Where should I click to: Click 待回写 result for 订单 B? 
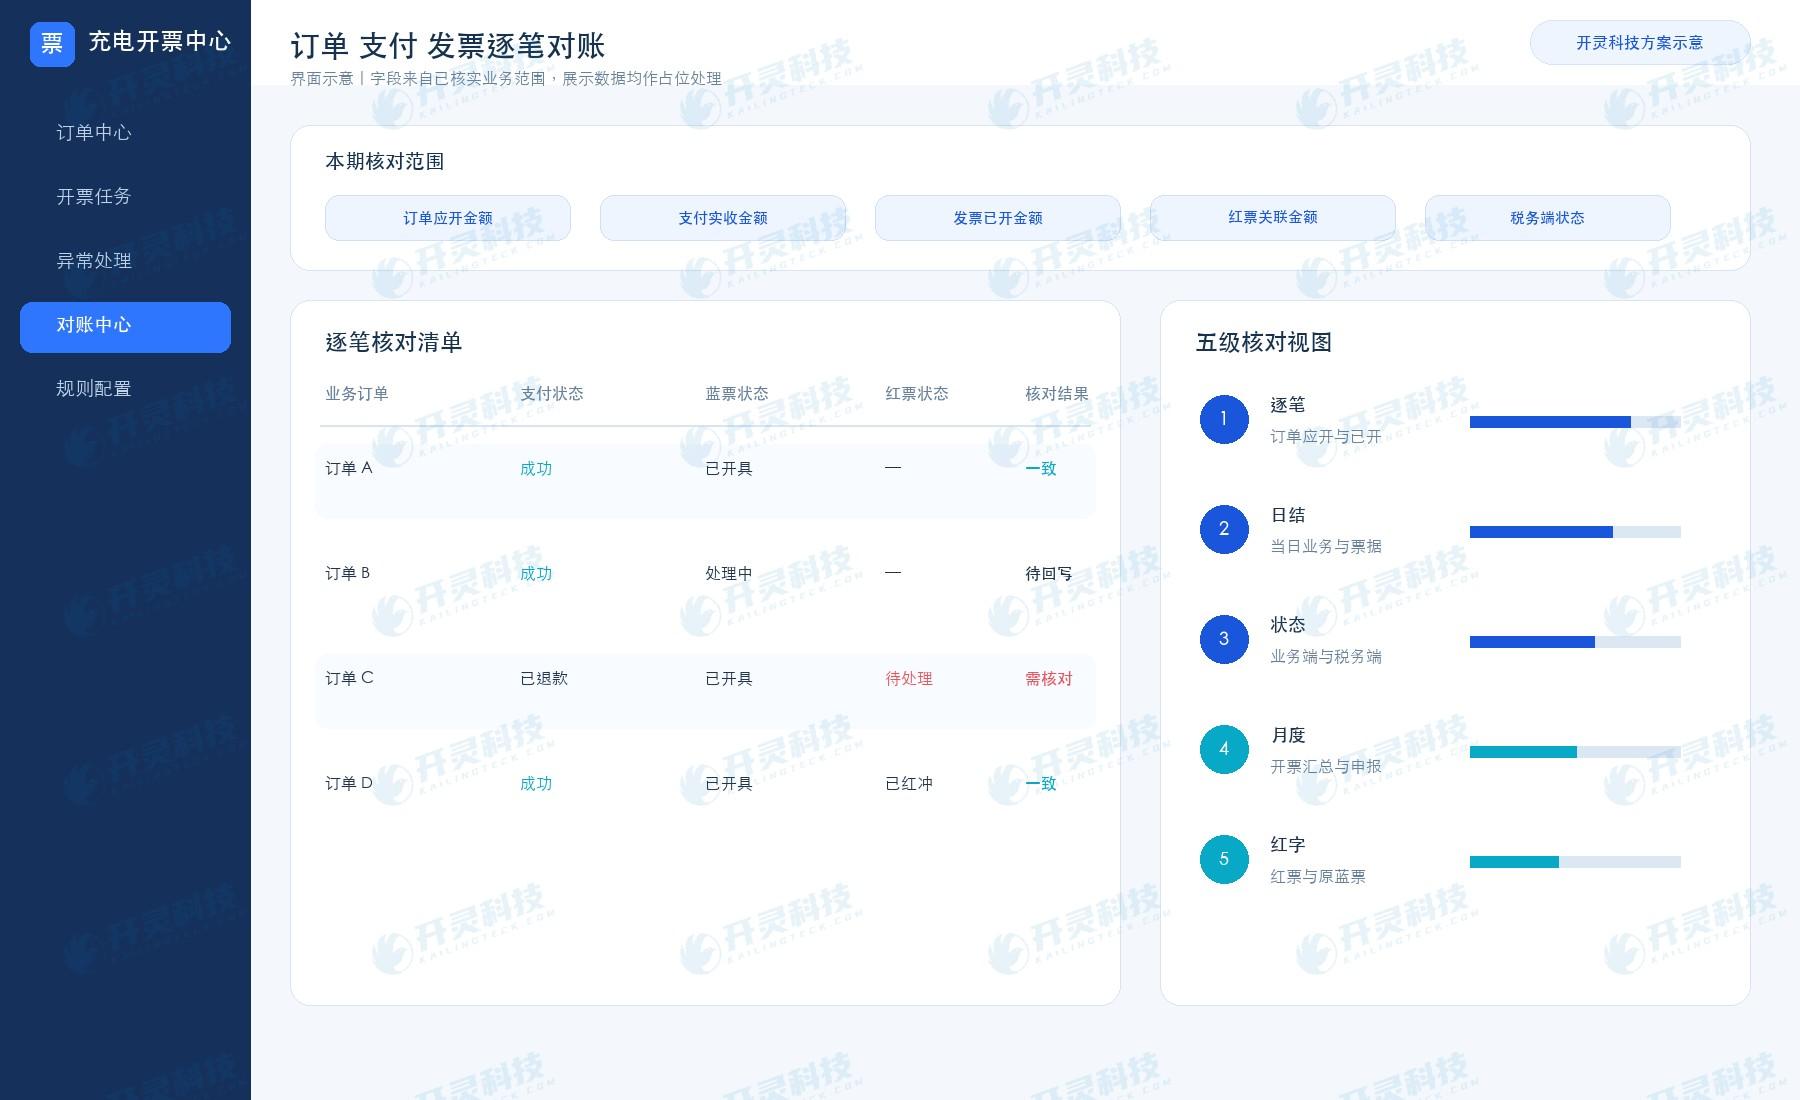[x=1049, y=574]
